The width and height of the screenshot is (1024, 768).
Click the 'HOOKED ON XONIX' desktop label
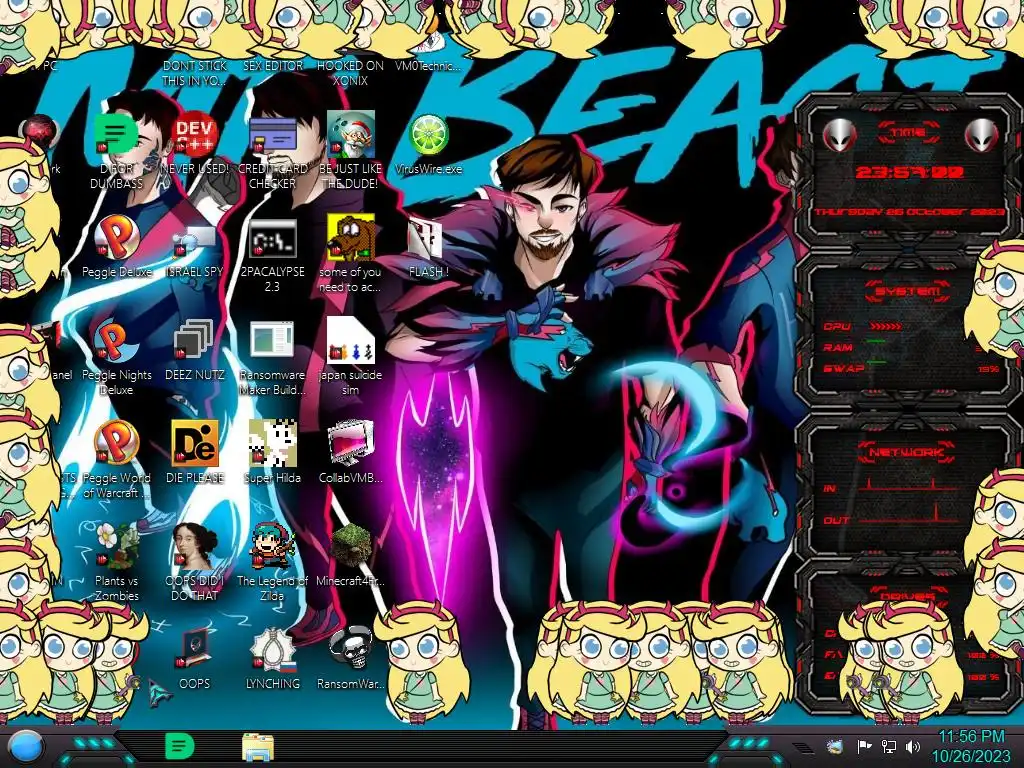350,73
